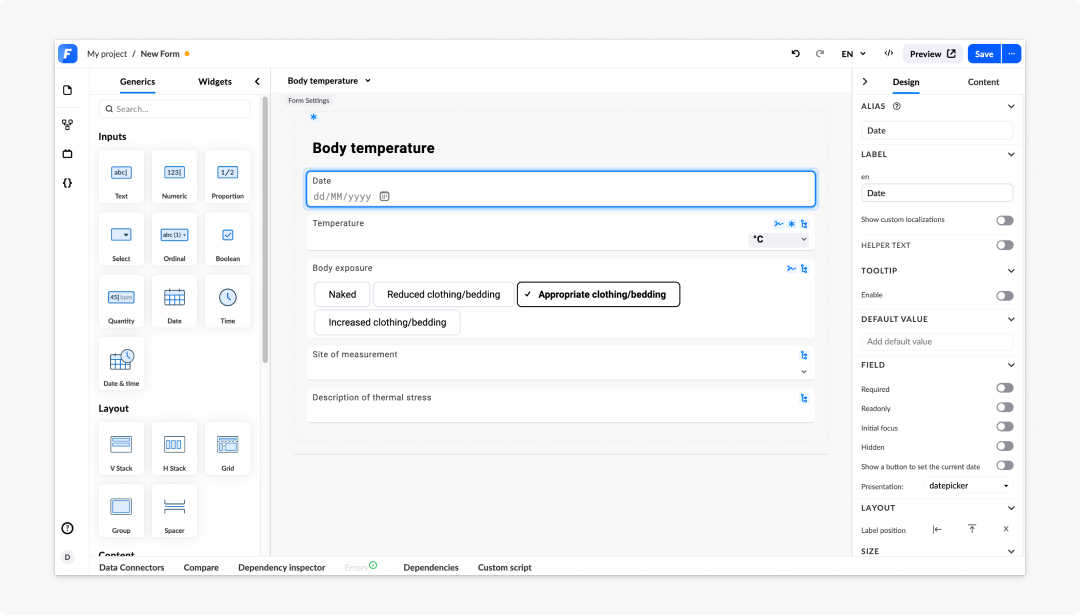Toggle Show custom localizations

point(1005,220)
